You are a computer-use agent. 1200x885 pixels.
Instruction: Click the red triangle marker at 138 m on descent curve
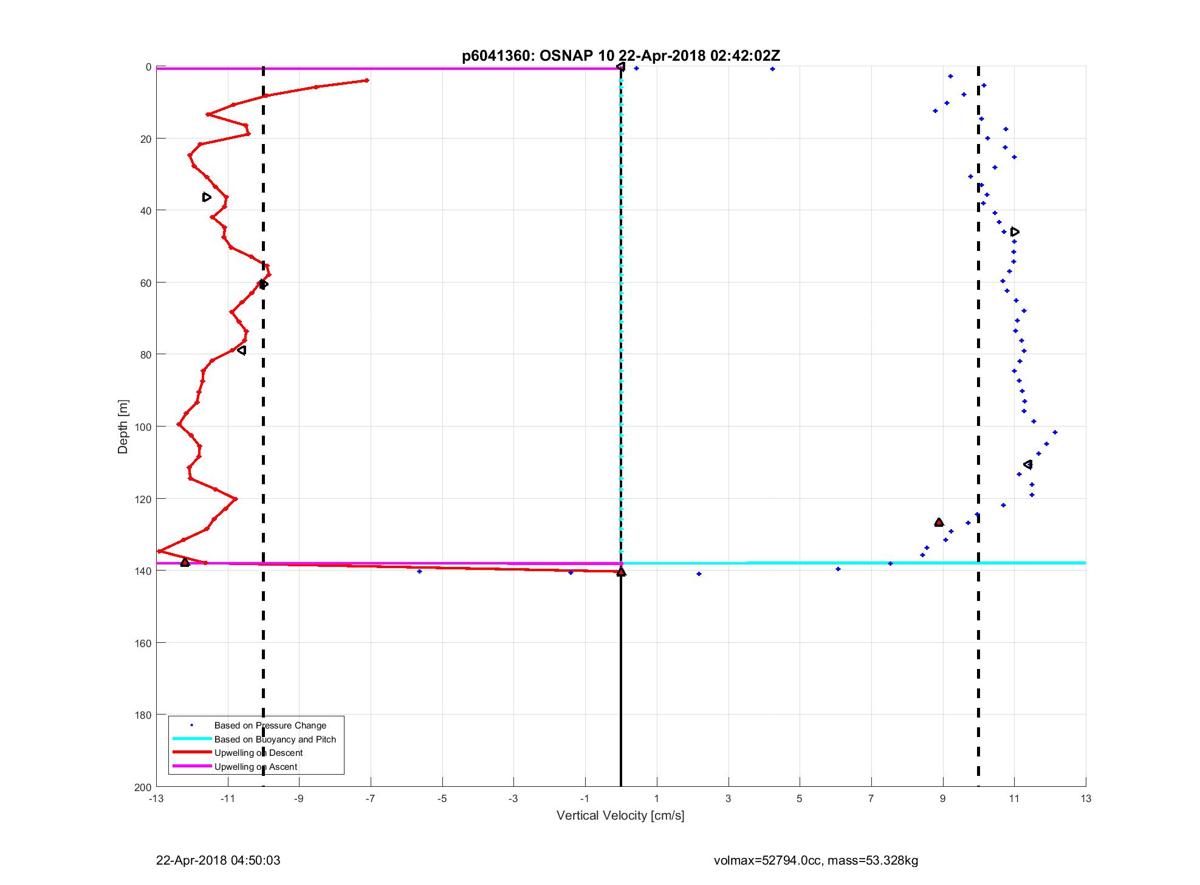point(185,562)
